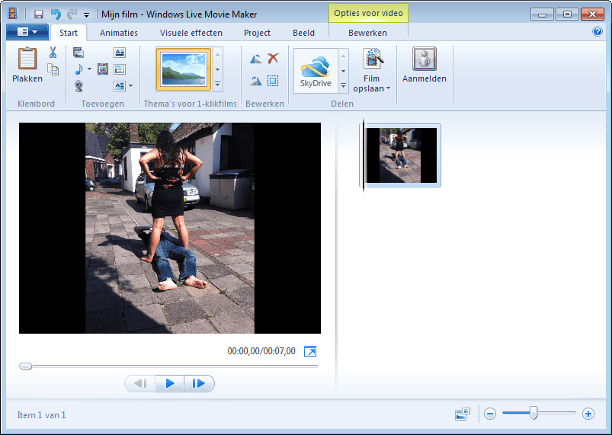Zoom in timeline with plus icon
Viewport: 612px width, 435px height.
point(588,414)
